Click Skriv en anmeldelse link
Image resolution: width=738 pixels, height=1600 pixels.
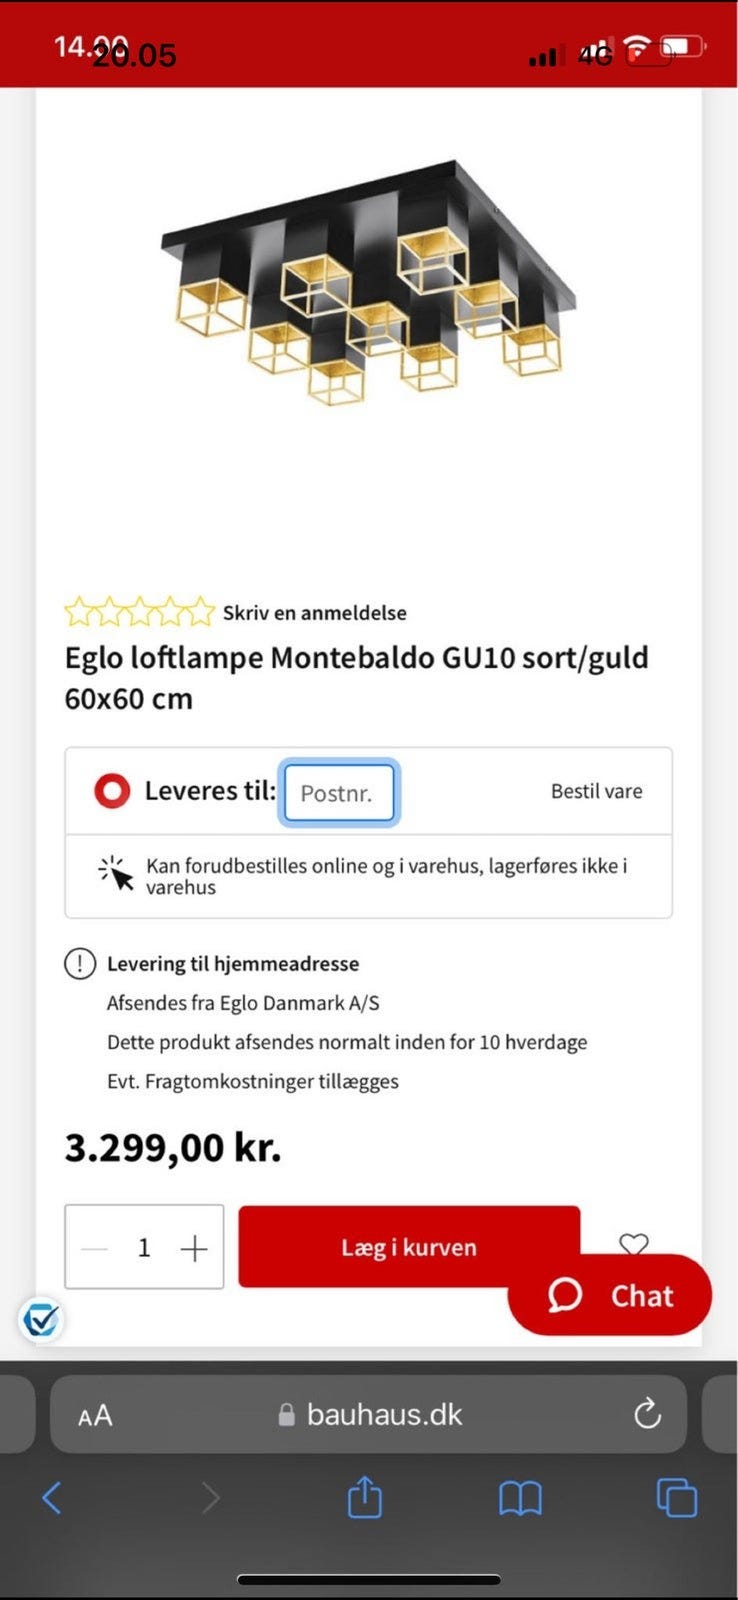(x=314, y=613)
